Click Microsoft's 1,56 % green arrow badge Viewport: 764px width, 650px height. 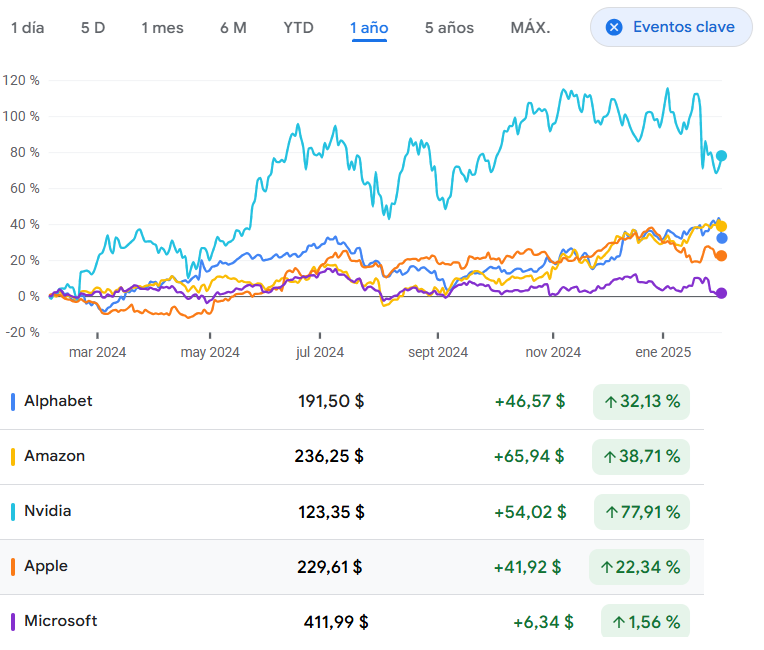pos(646,622)
